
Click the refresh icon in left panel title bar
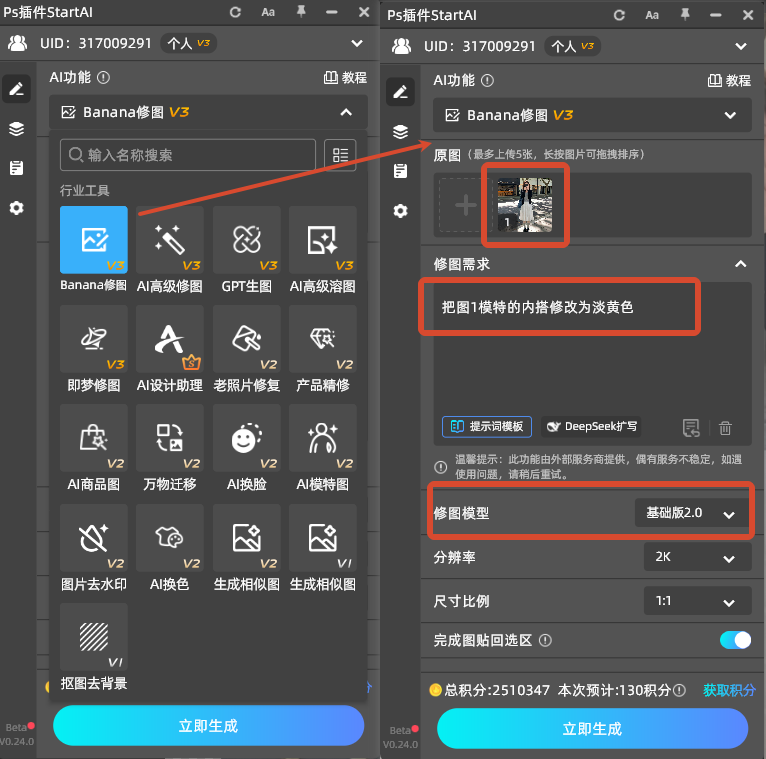pyautogui.click(x=235, y=12)
